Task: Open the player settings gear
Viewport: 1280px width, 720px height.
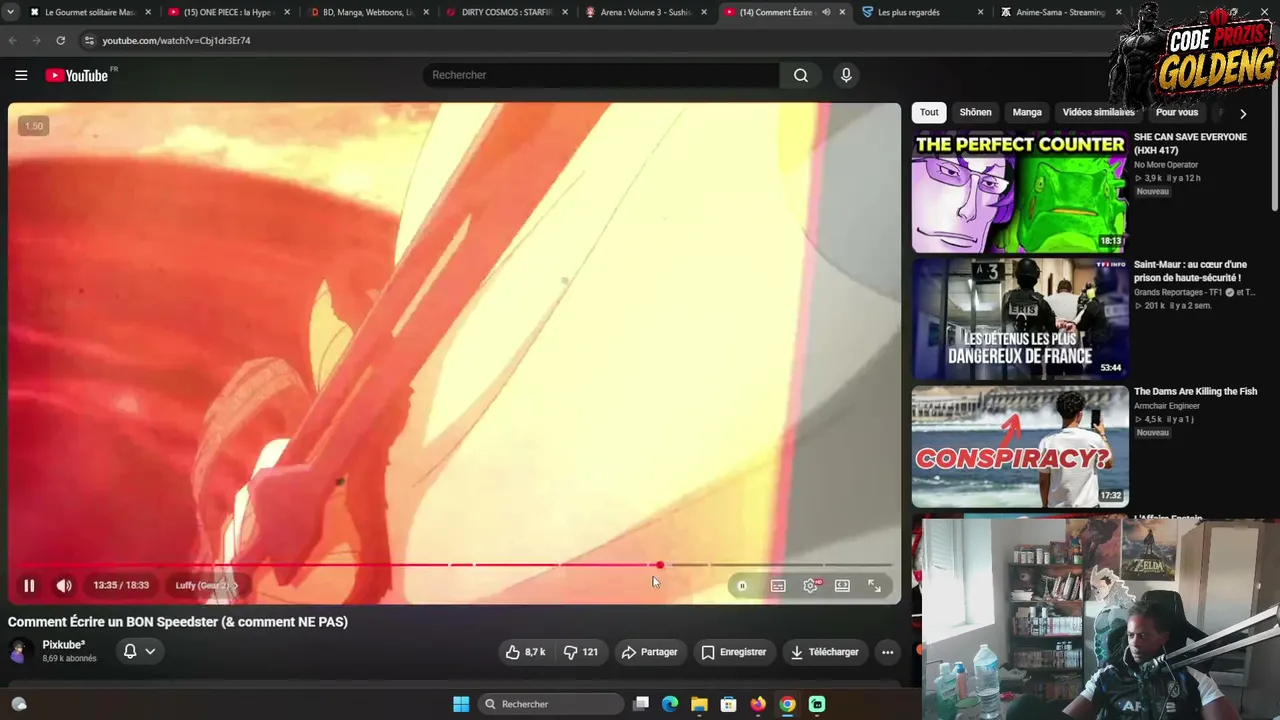Action: click(x=811, y=586)
